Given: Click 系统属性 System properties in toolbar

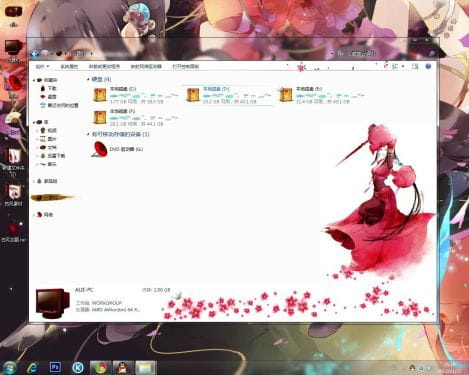Looking at the screenshot, I should click(x=69, y=66).
